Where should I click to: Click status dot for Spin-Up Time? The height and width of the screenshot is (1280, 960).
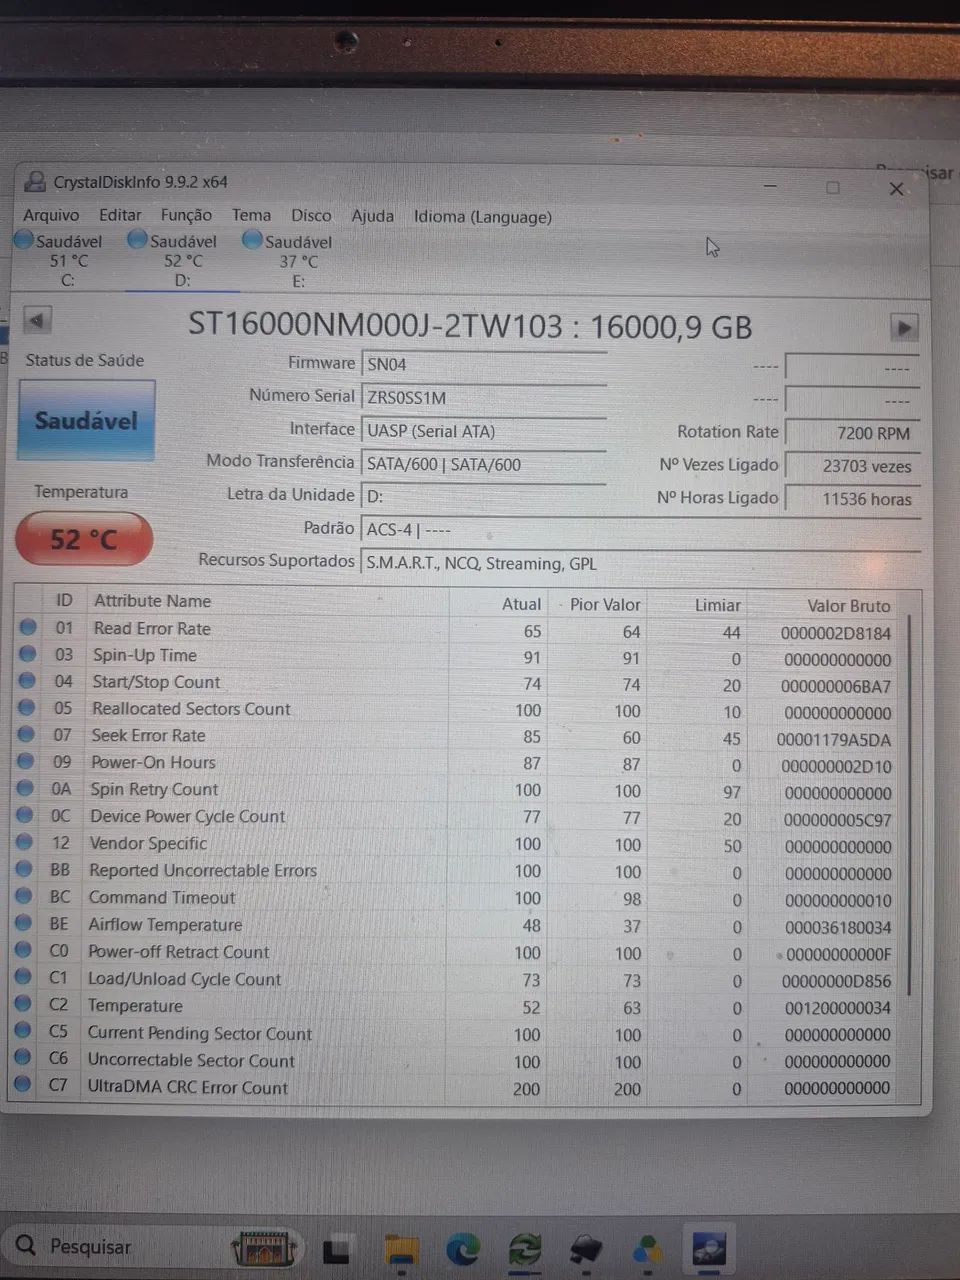point(27,654)
